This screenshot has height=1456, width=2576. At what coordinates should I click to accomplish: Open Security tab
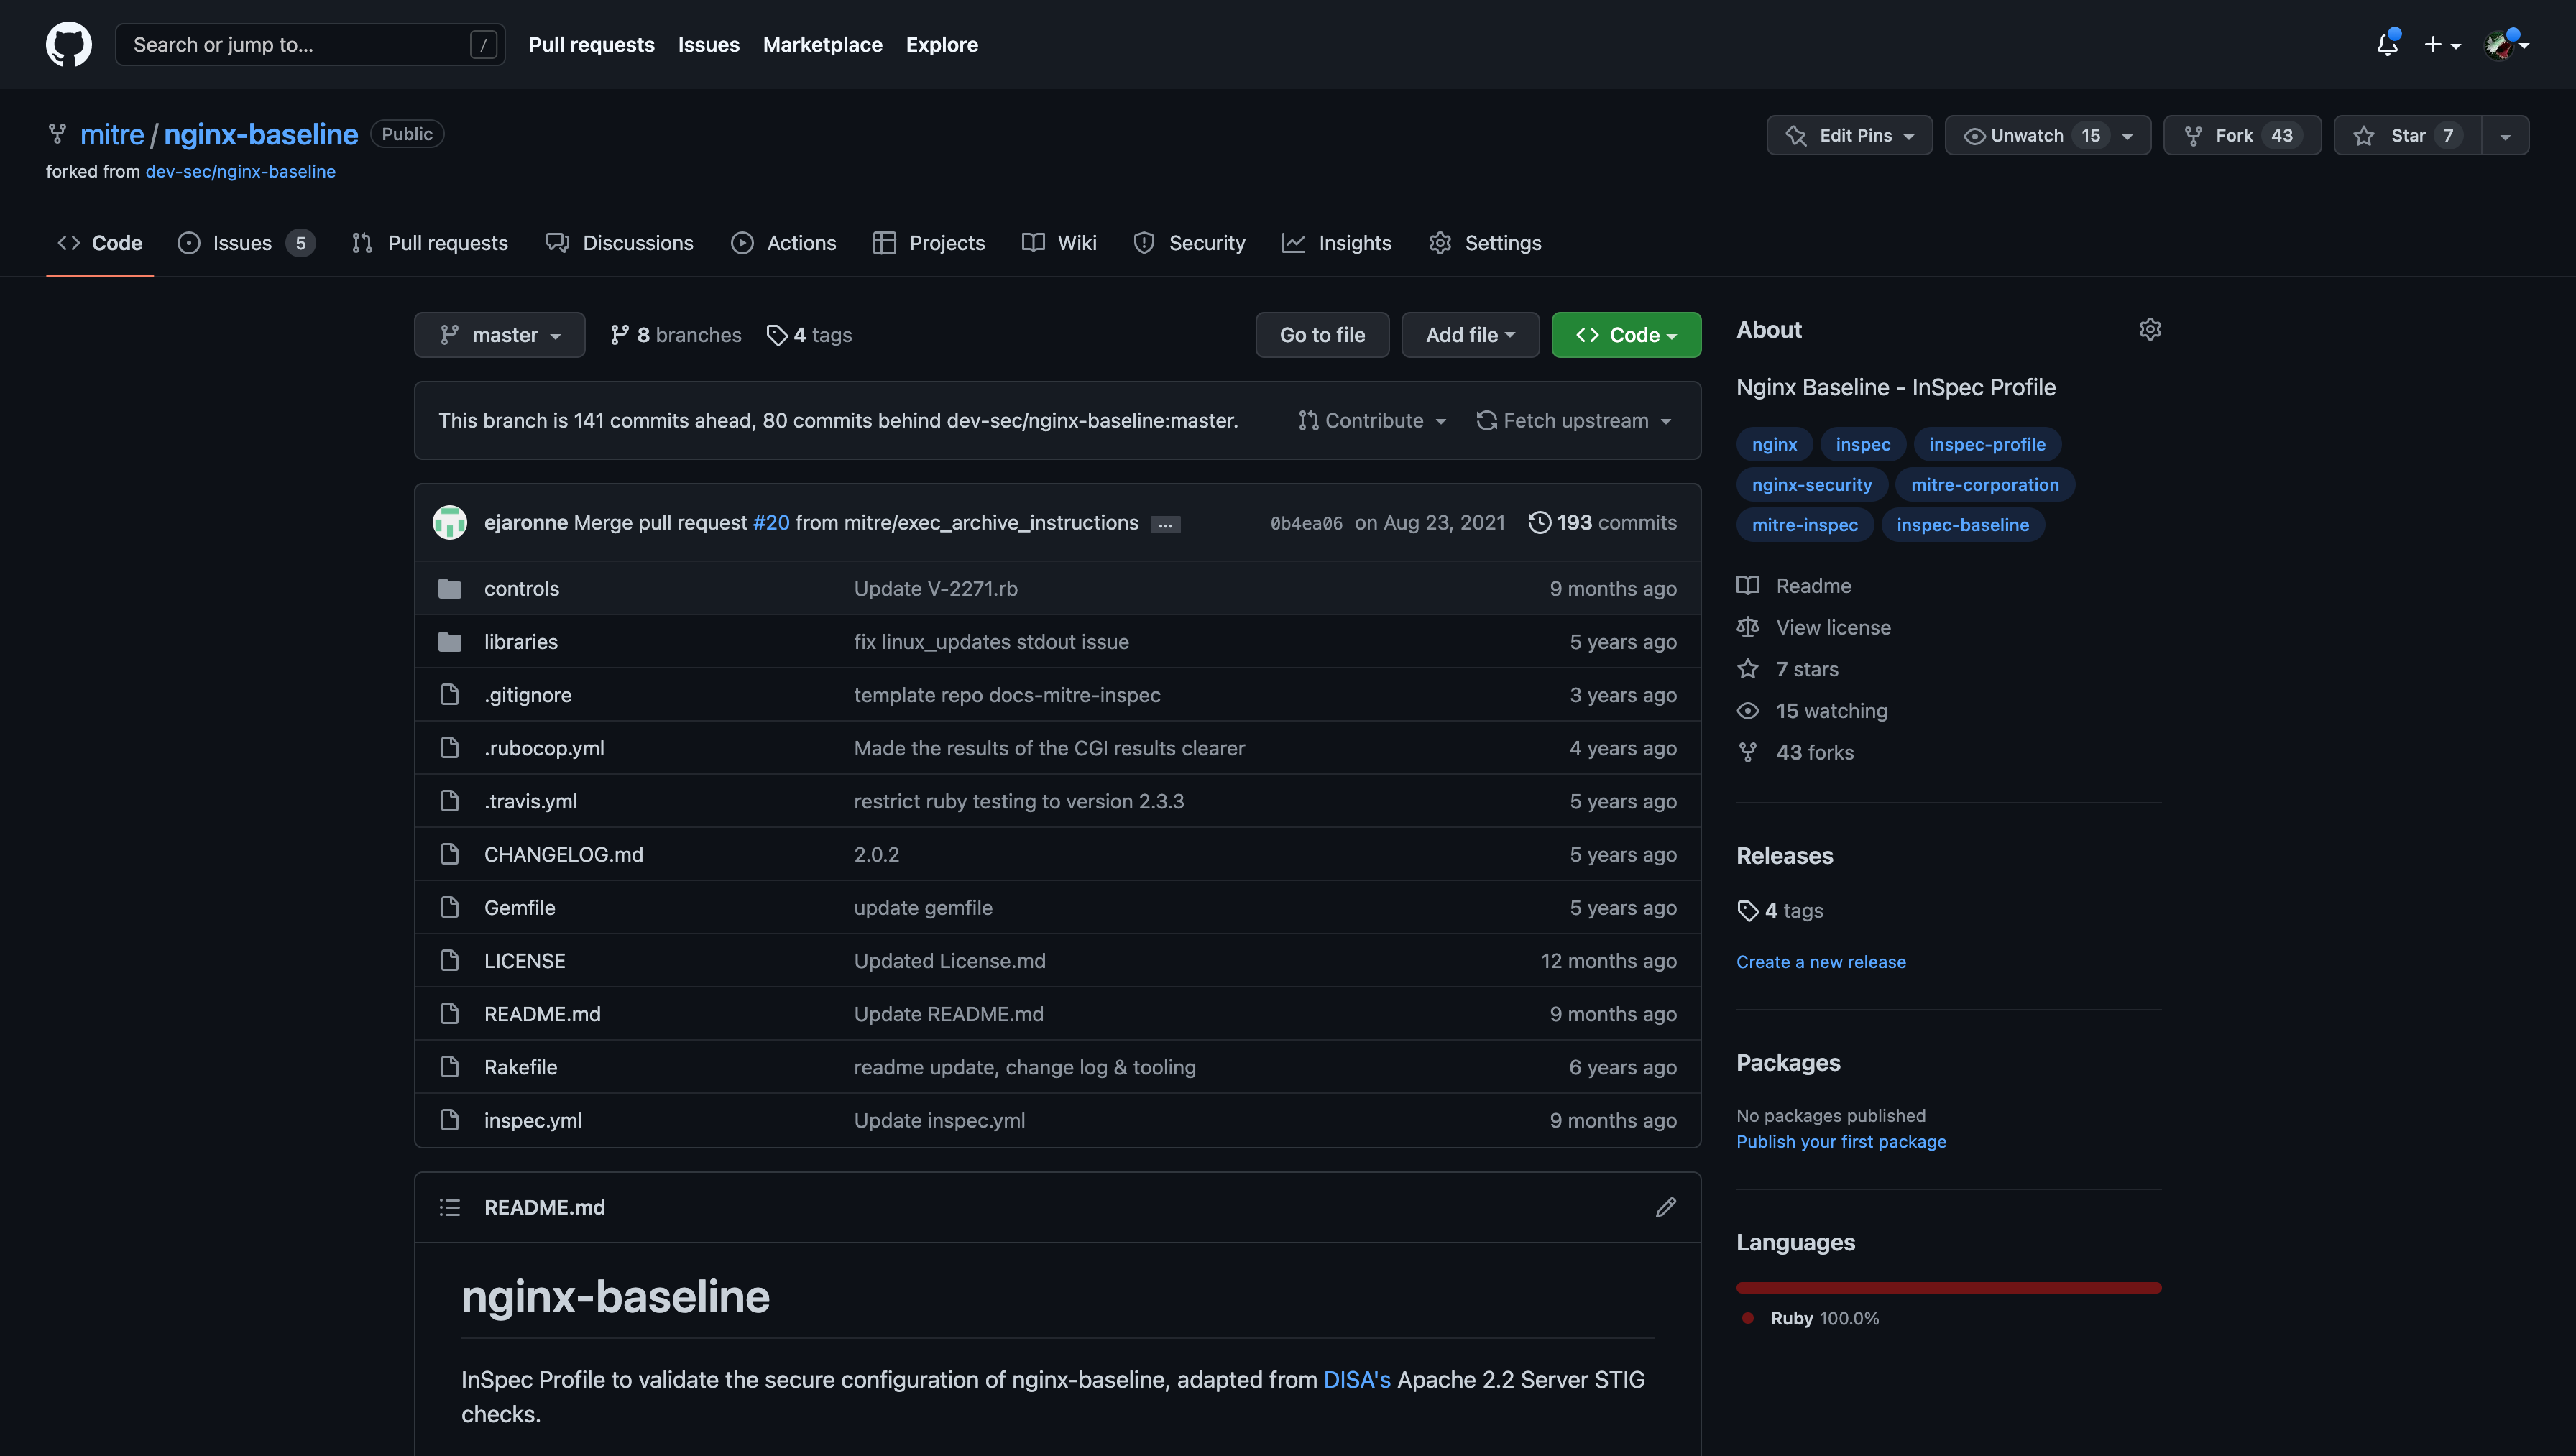click(1189, 243)
